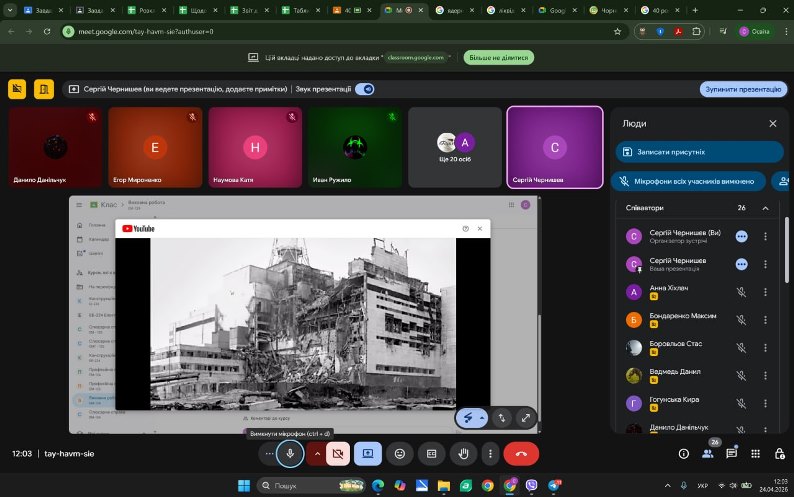Click Більше не ділитися button
Image resolution: width=794 pixels, height=497 pixels.
498,58
